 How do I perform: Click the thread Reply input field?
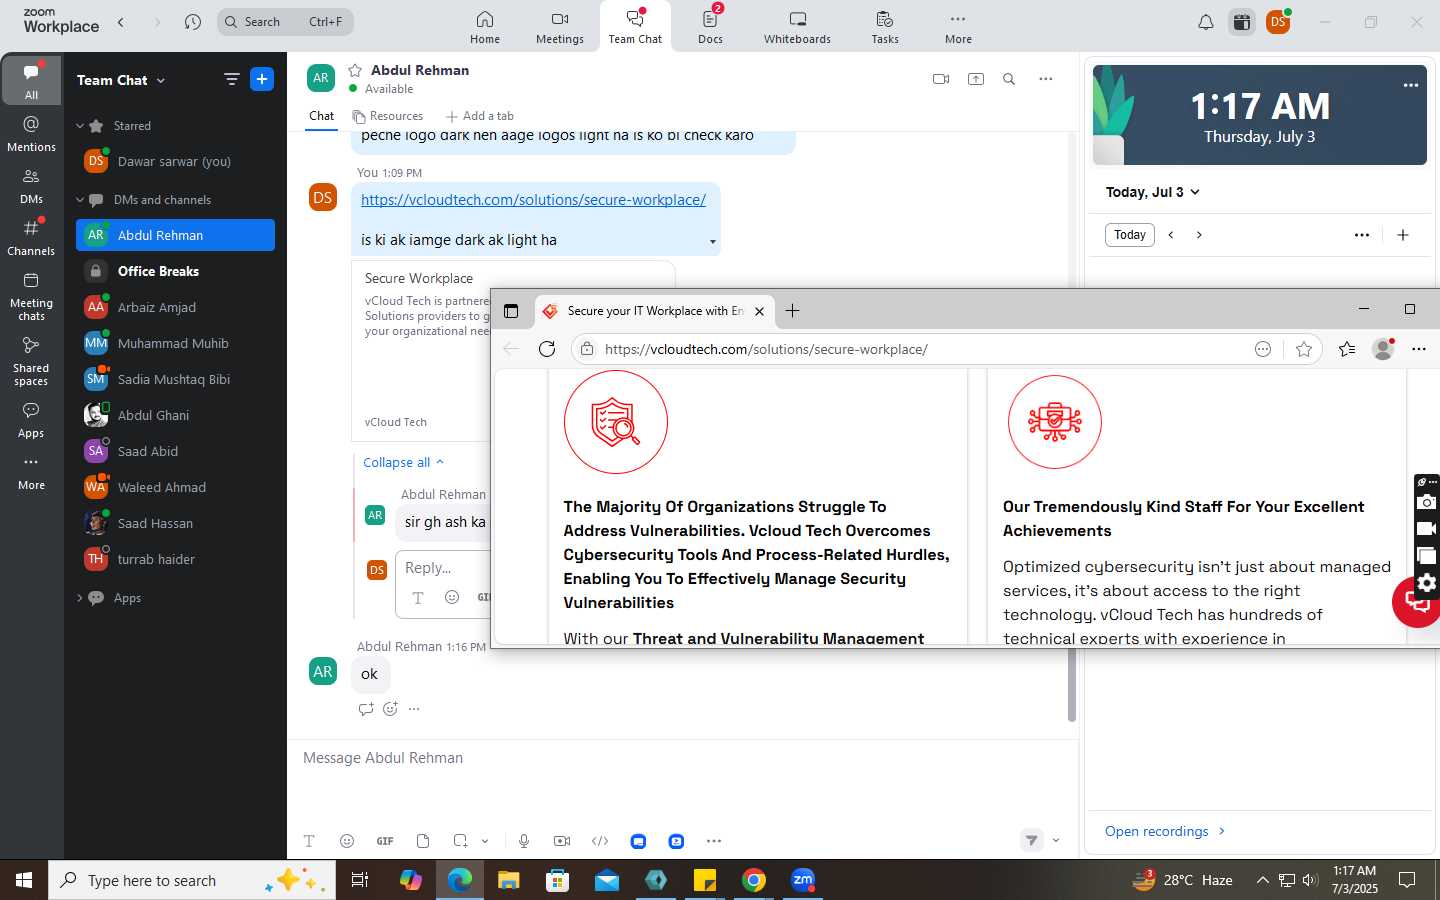[x=444, y=568]
